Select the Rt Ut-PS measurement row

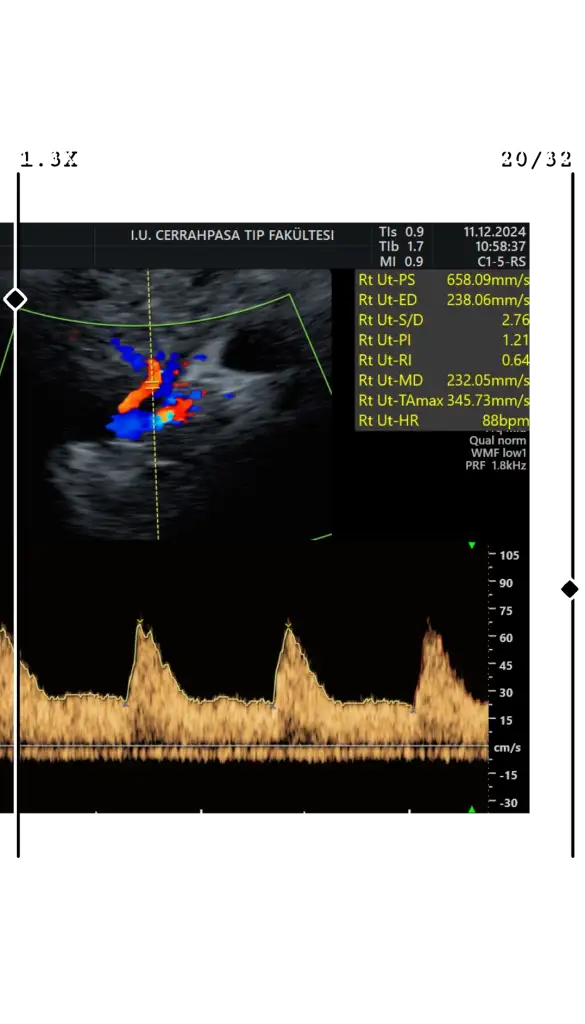(443, 280)
